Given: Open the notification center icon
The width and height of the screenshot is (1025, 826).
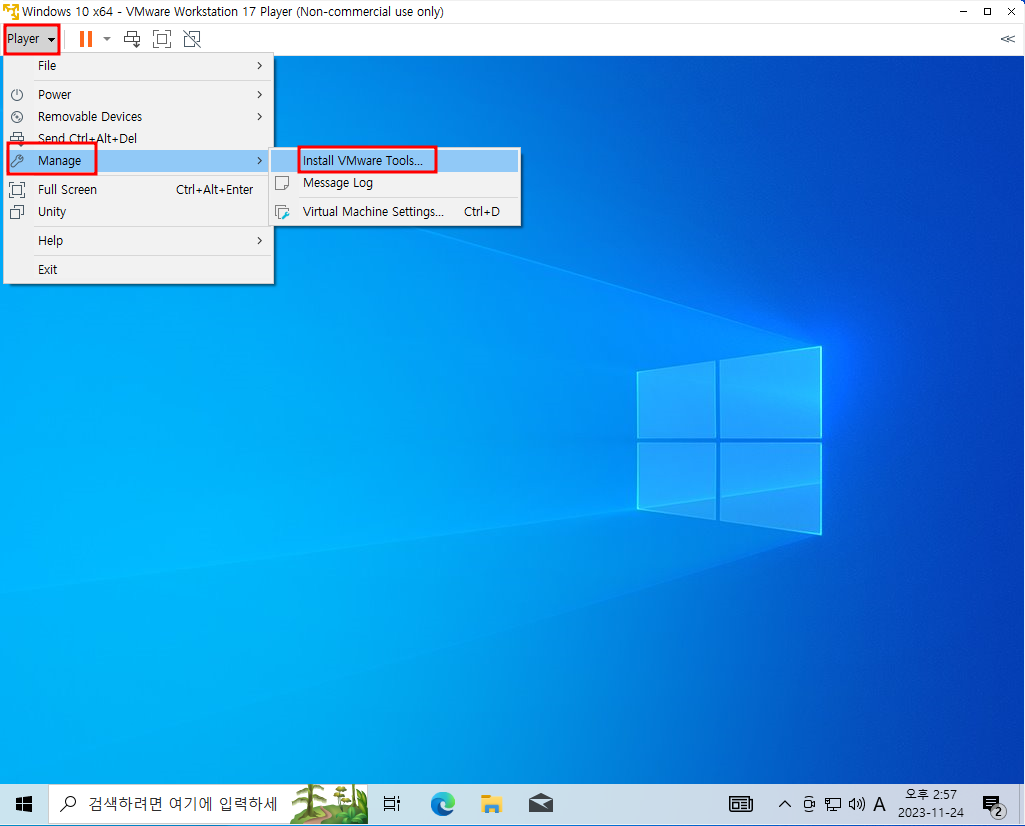Looking at the screenshot, I should pyautogui.click(x=994, y=806).
